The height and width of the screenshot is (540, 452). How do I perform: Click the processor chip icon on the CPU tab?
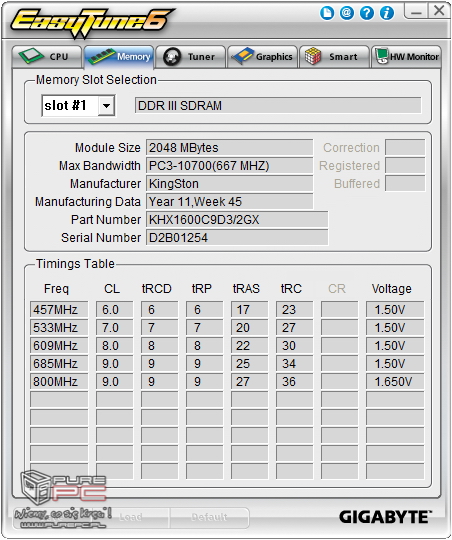[31, 56]
